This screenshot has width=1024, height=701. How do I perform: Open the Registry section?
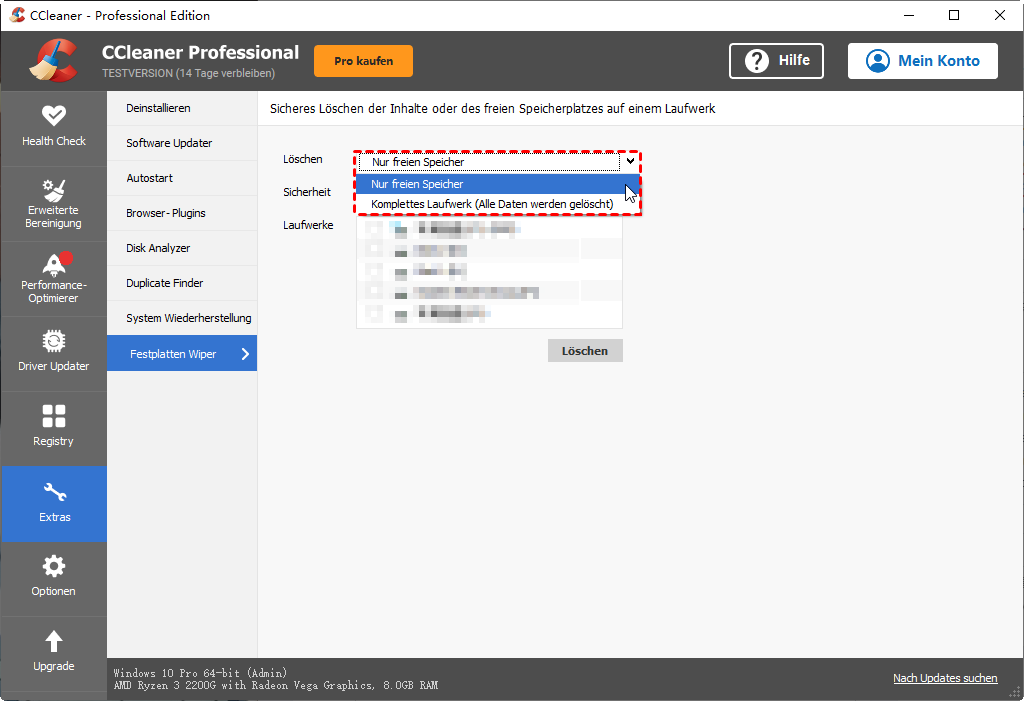54,429
